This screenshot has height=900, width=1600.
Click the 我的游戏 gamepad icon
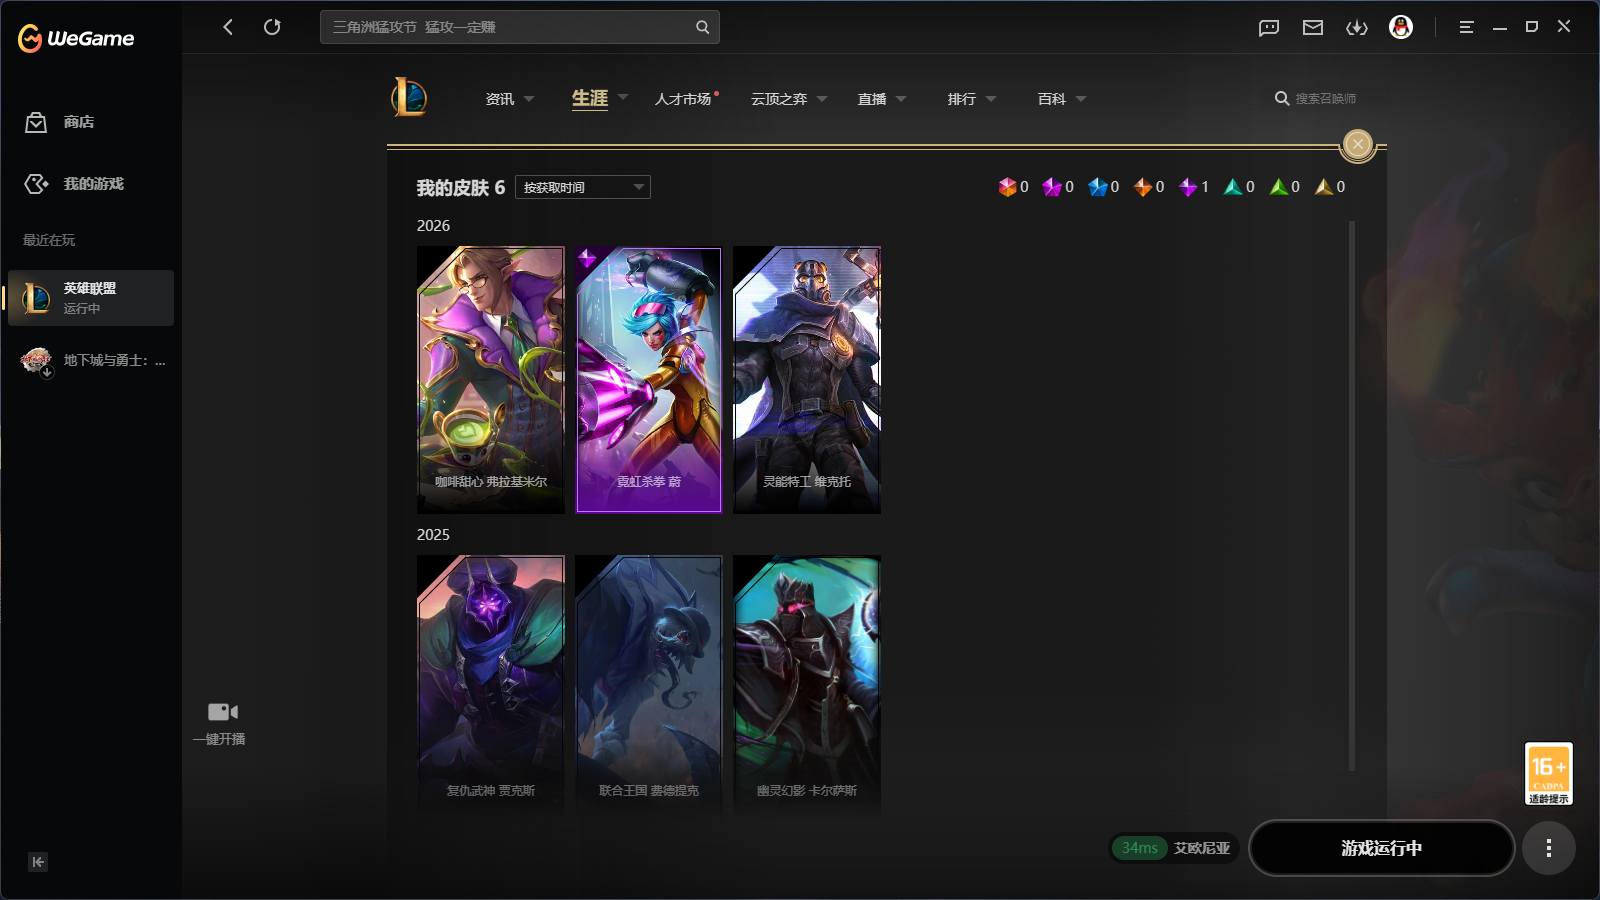coord(36,184)
